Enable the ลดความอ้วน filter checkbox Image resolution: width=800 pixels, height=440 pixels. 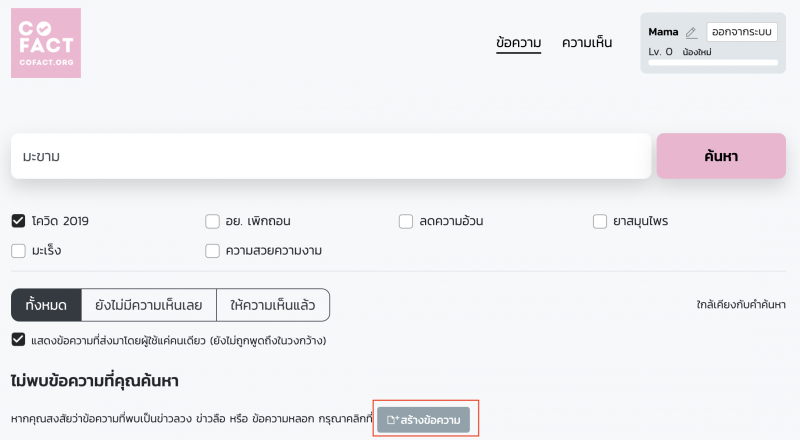(x=406, y=222)
